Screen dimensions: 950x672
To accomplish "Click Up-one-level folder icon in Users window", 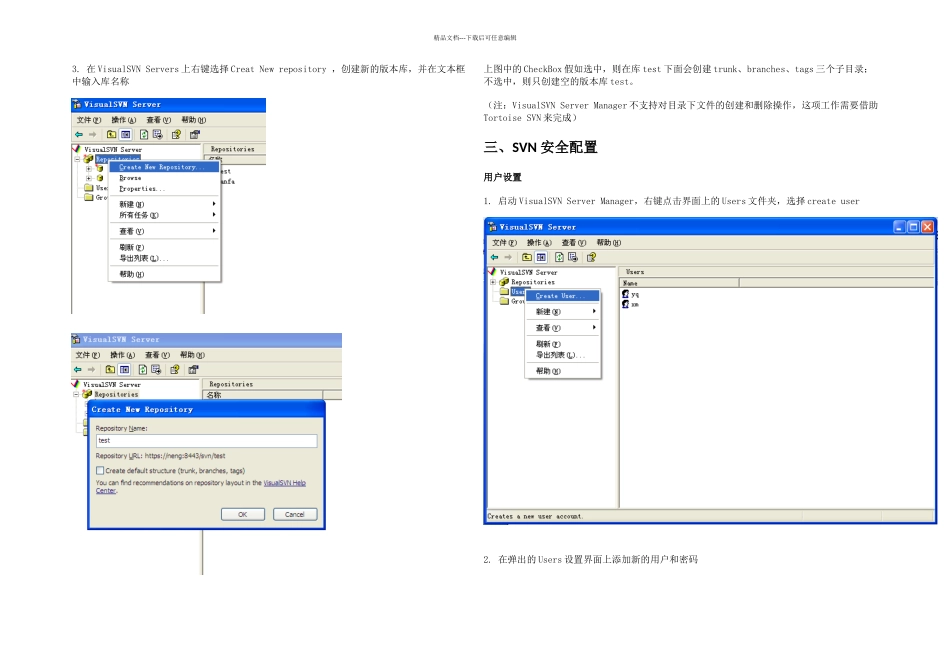I will (527, 258).
